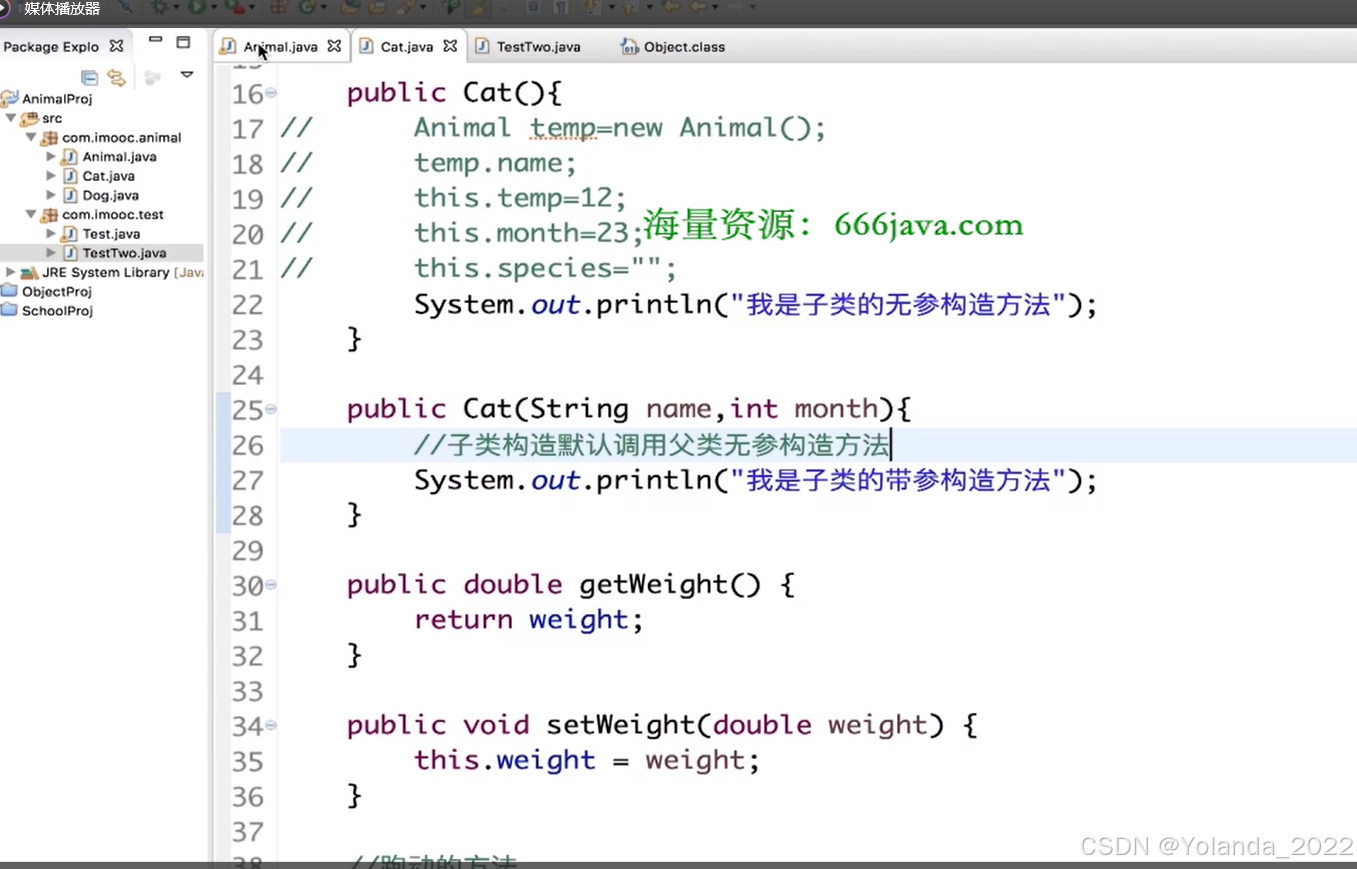Viewport: 1357px width, 869px height.
Task: Collapse the com.imooc.animal package
Action: pyautogui.click(x=30, y=137)
